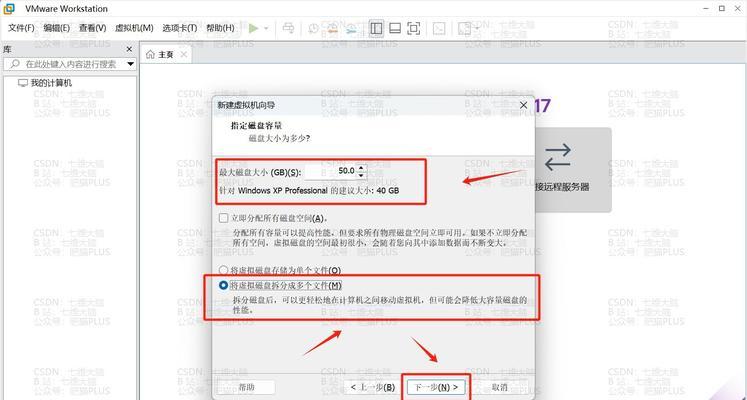Click the 下一步(N) next button
Image resolution: width=747 pixels, height=400 pixels.
coord(436,387)
